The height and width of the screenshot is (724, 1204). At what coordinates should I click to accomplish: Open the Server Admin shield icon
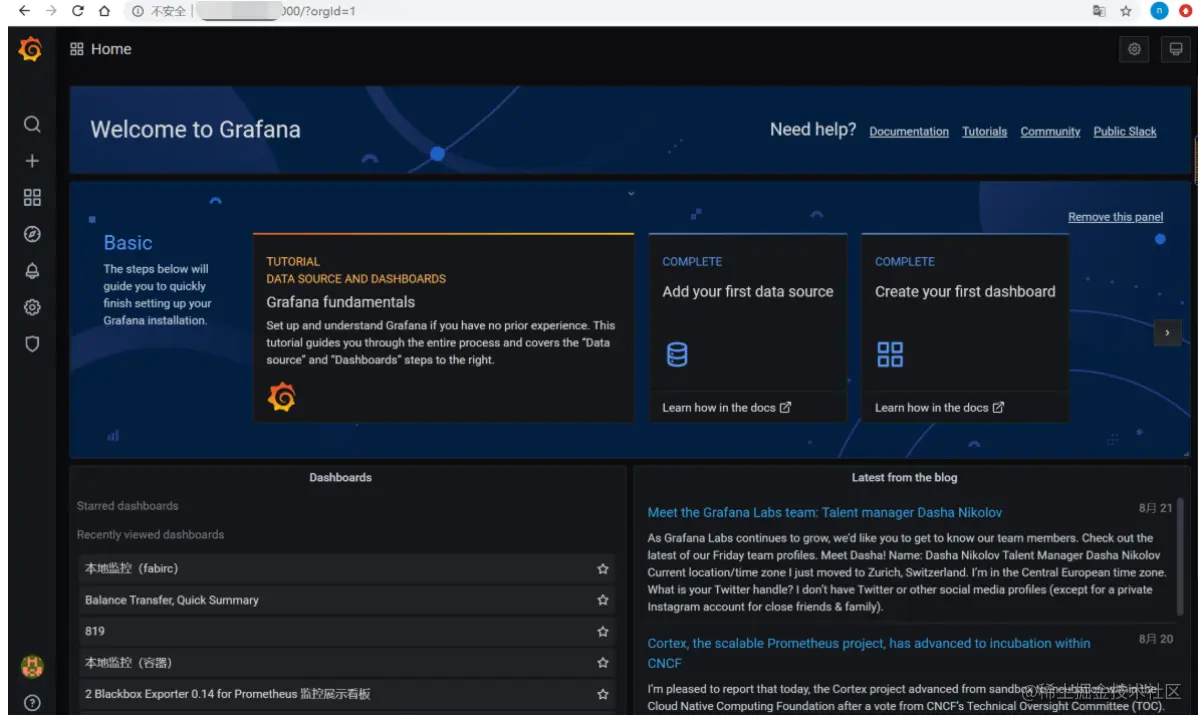click(x=32, y=344)
